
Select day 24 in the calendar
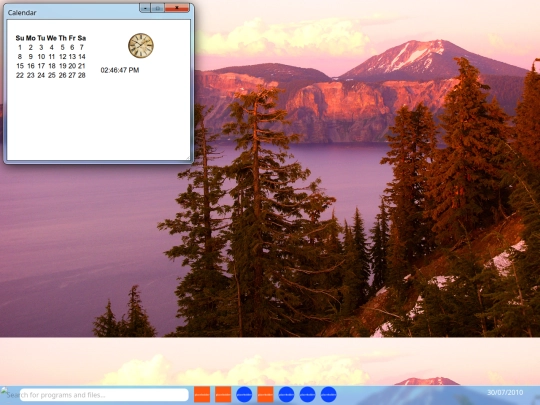41,75
